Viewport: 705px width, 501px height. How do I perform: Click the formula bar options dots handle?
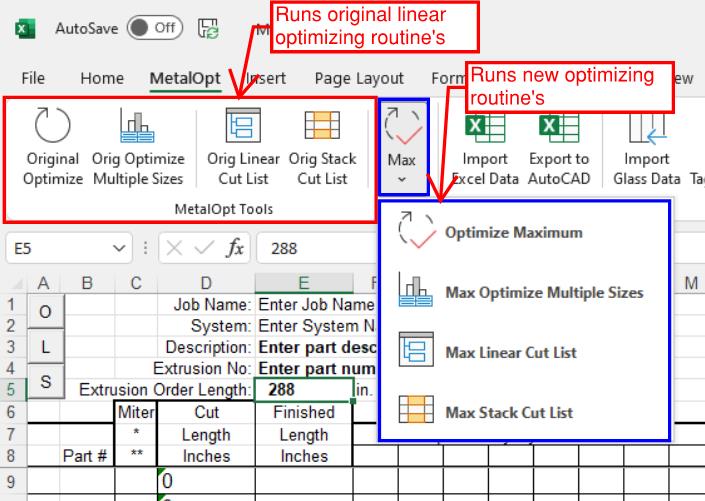pyautogui.click(x=145, y=248)
